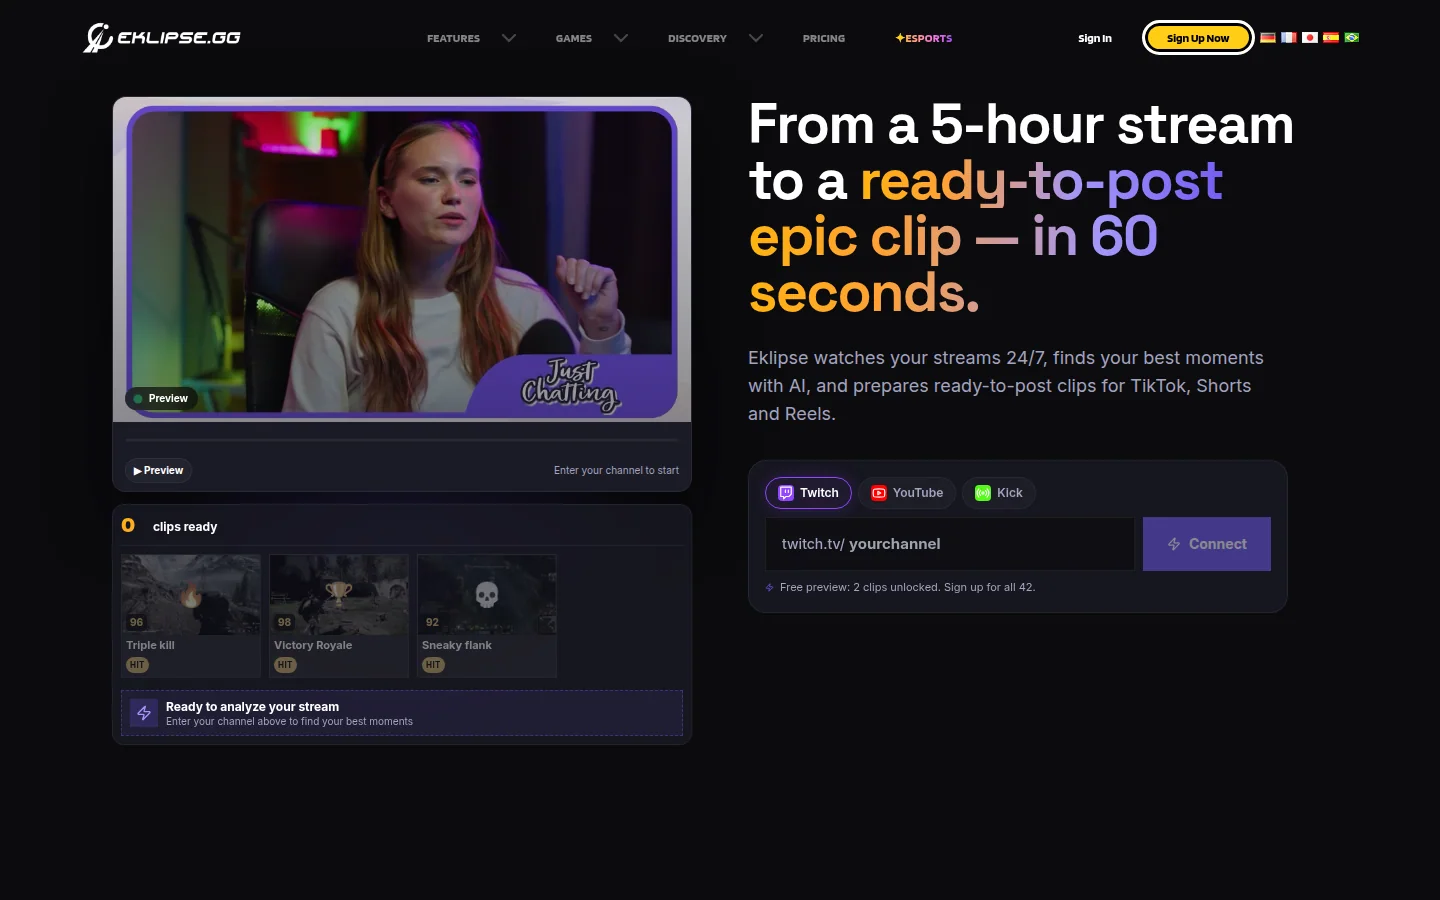This screenshot has height=900, width=1440.
Task: Click the HIT badge under Triple kill
Action: 137,665
